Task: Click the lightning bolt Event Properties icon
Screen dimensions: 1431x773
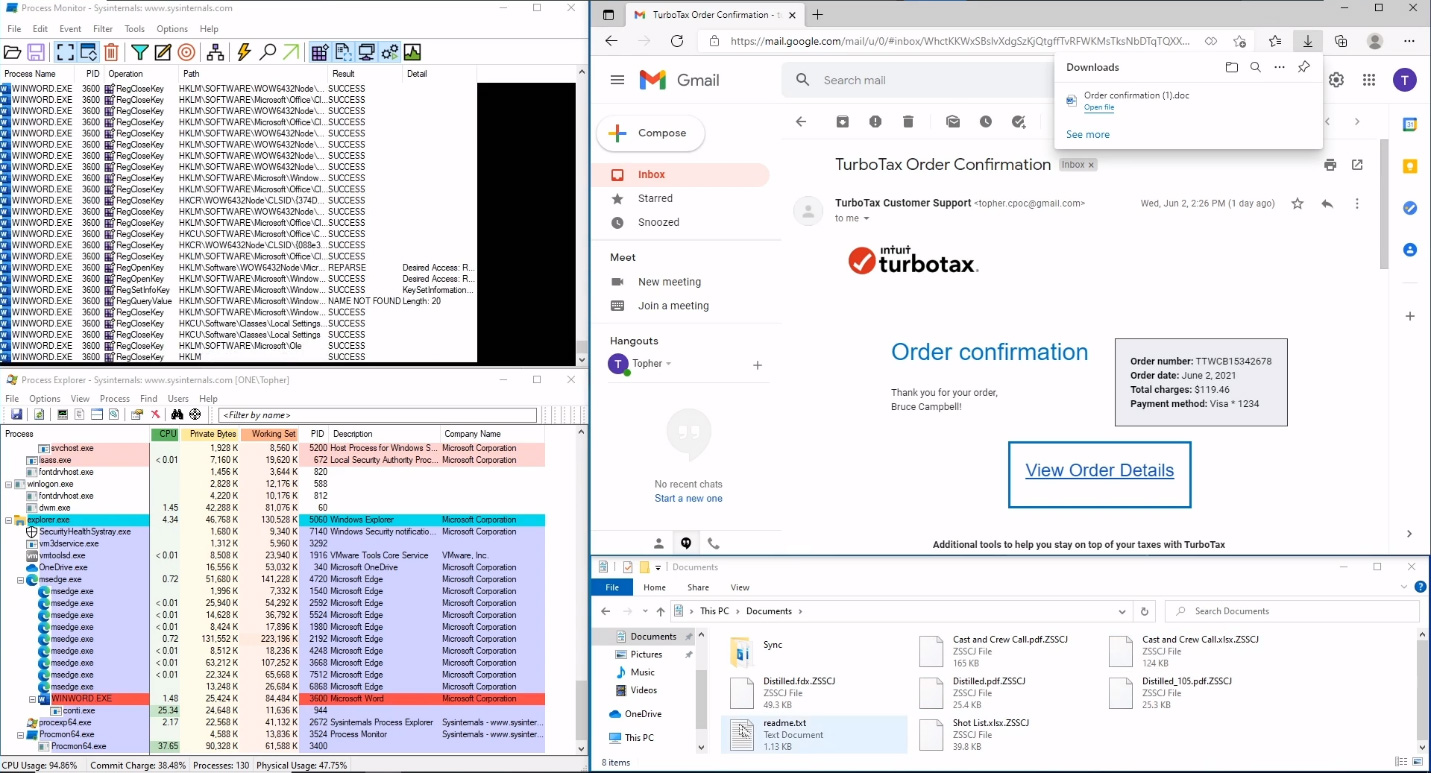Action: [x=244, y=52]
